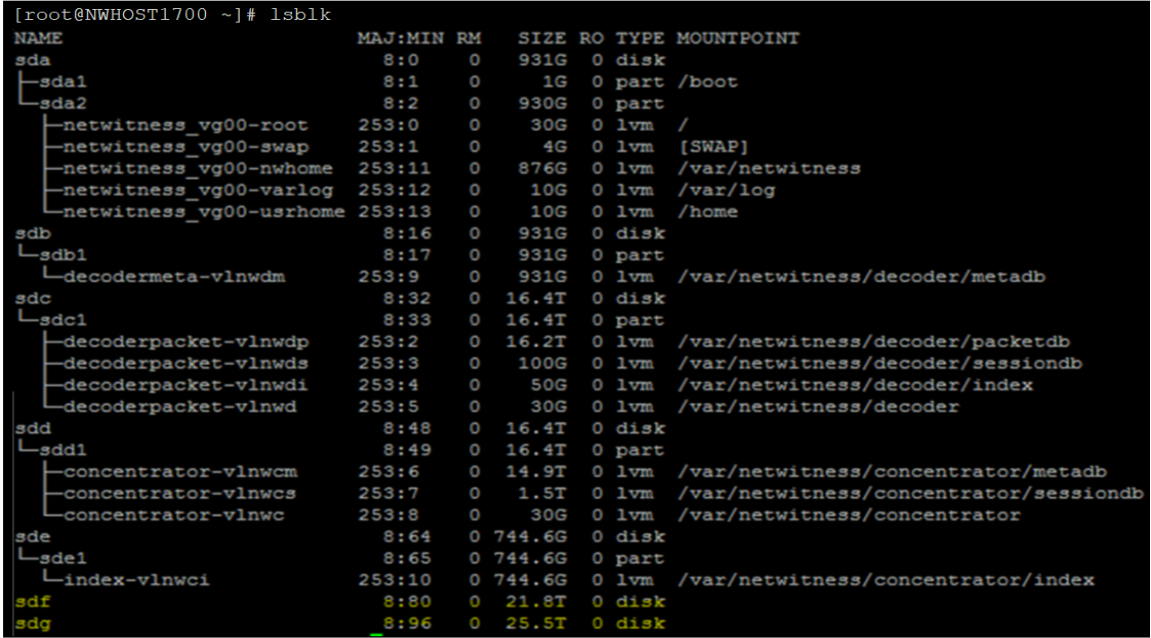1151x638 pixels.
Task: Click the highlighted sdg disk name
Action: click(x=32, y=623)
